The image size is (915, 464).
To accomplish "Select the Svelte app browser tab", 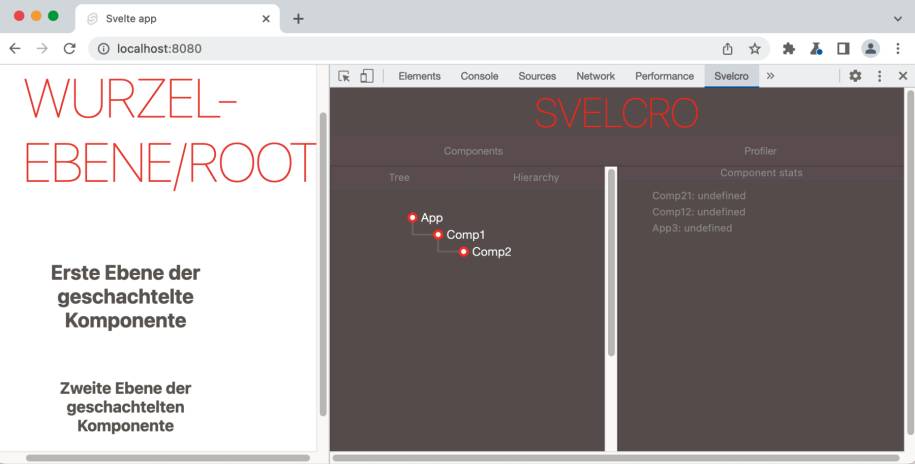I will [178, 19].
